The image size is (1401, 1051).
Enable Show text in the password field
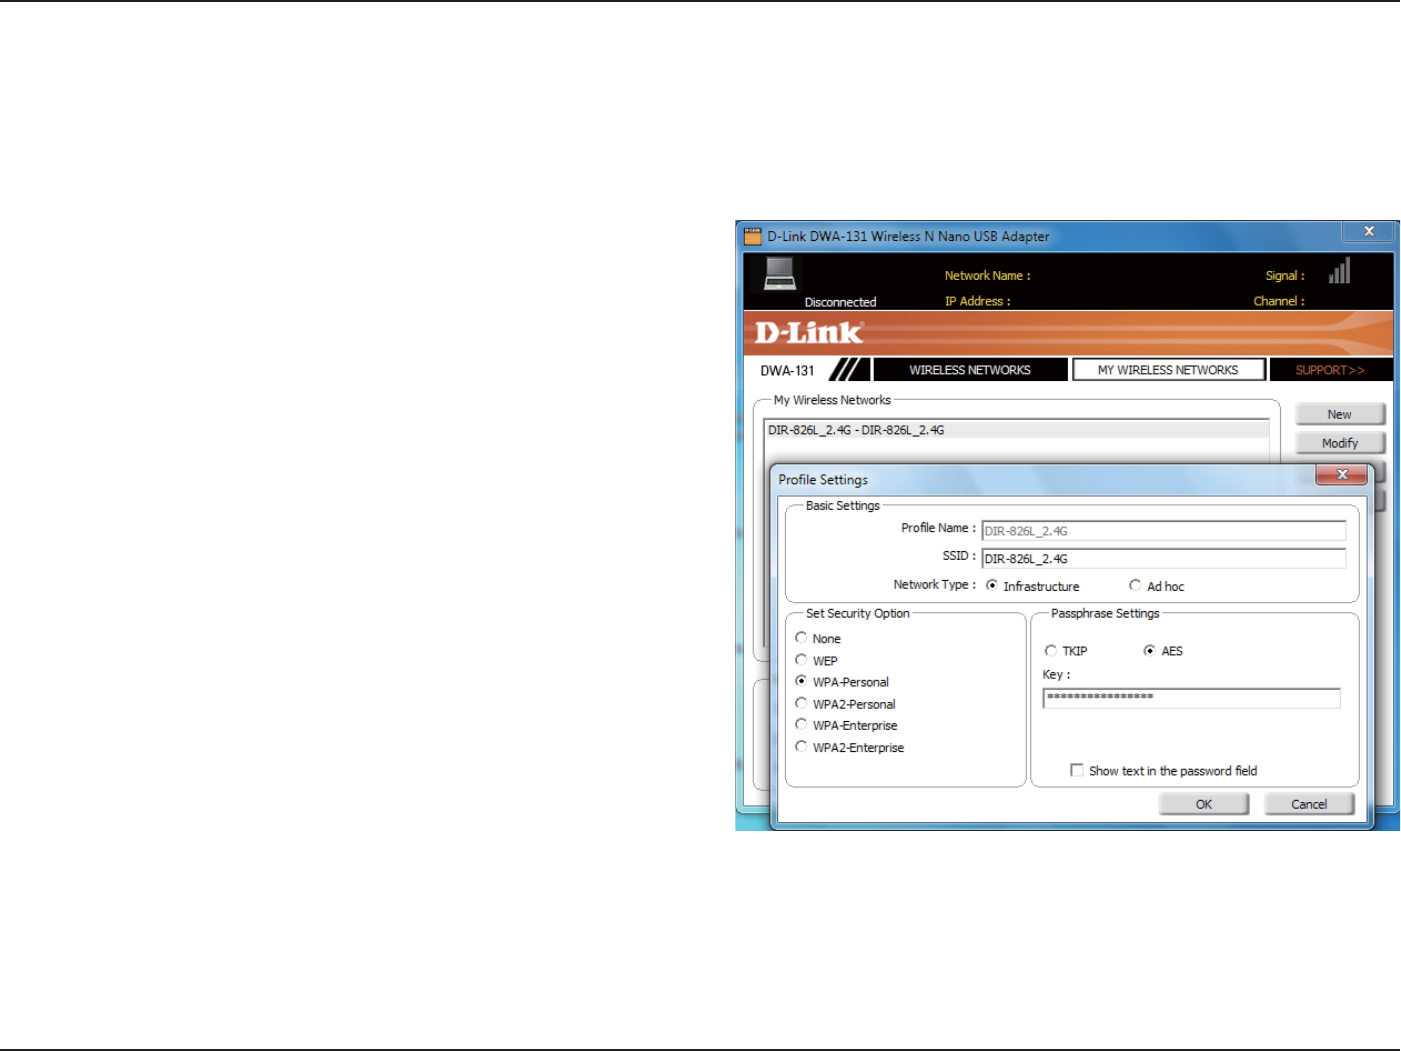pos(1077,770)
